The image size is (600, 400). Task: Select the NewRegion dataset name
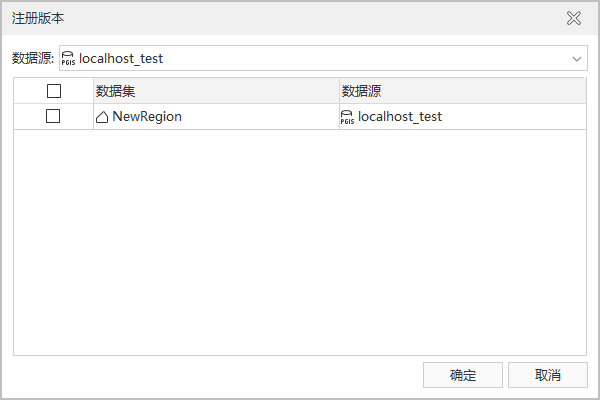tap(147, 117)
